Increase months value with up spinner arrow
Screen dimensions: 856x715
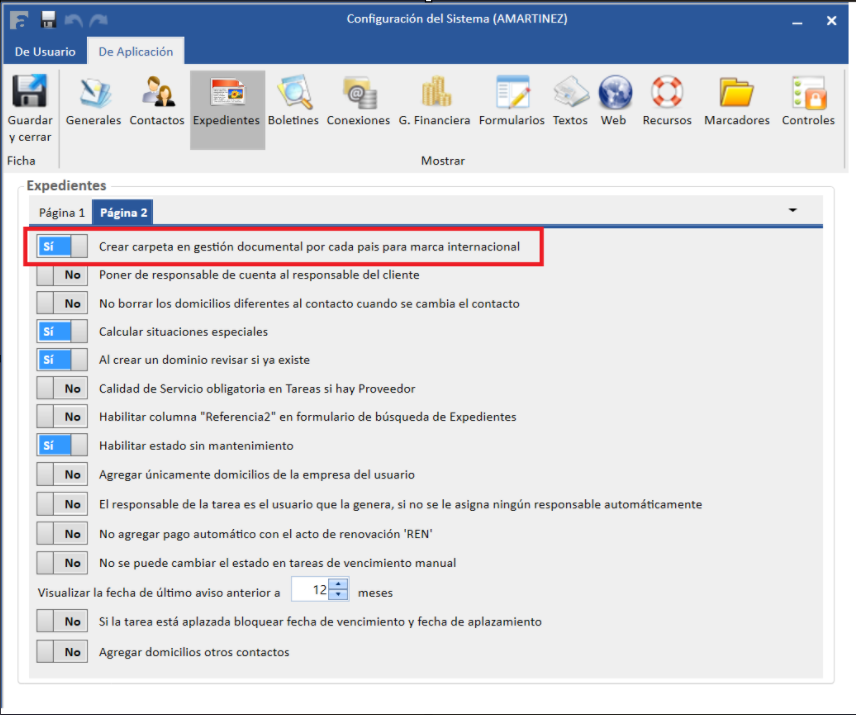(339, 585)
